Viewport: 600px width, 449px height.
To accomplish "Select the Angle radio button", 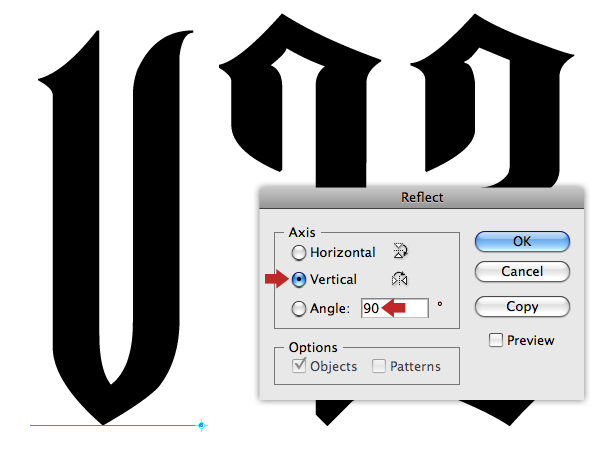I will pos(298,309).
